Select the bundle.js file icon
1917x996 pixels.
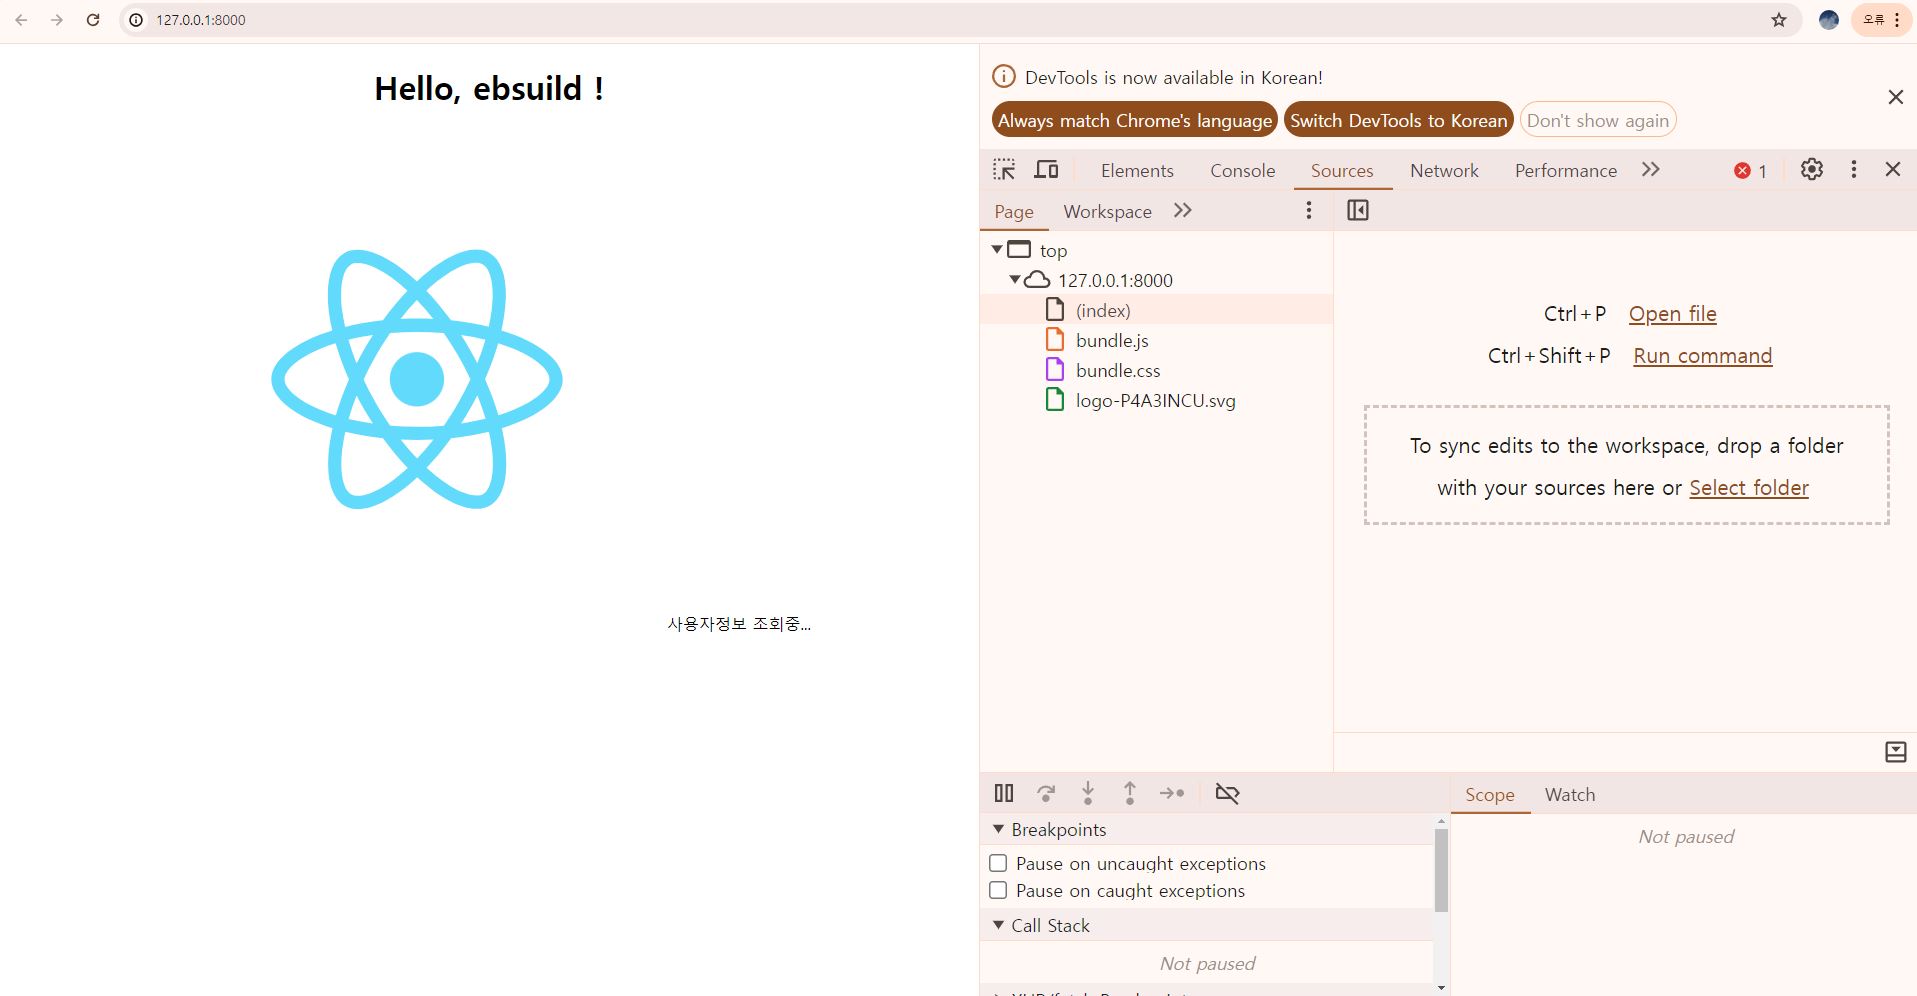(x=1055, y=340)
